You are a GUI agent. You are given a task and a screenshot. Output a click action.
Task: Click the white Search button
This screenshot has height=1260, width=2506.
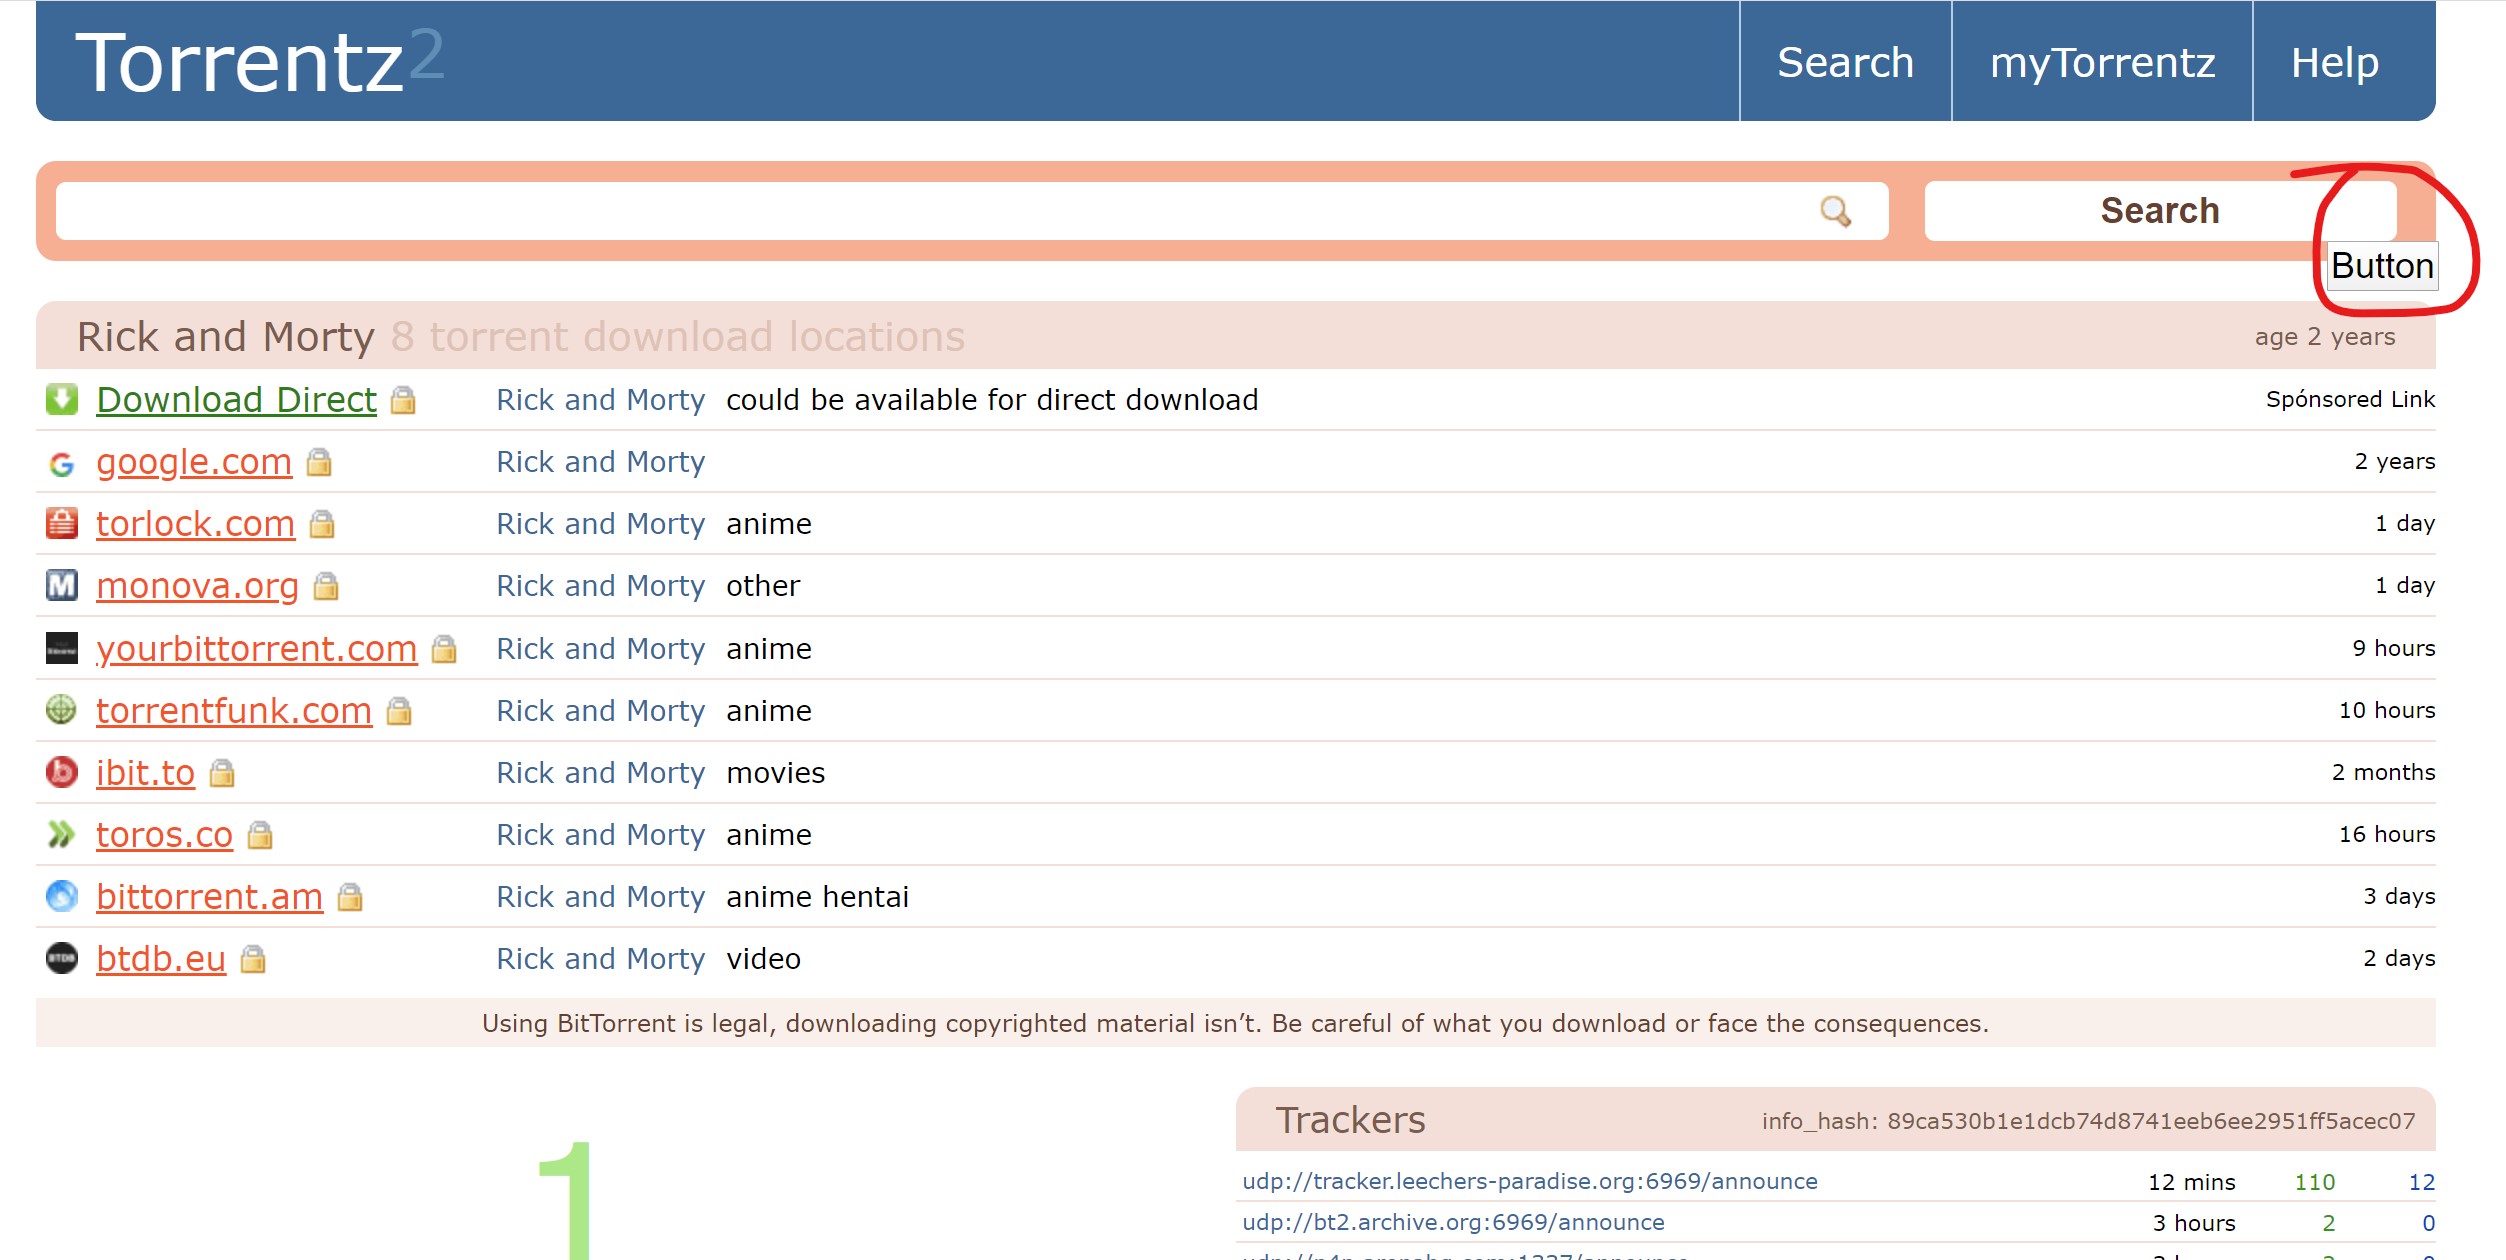click(x=2160, y=211)
